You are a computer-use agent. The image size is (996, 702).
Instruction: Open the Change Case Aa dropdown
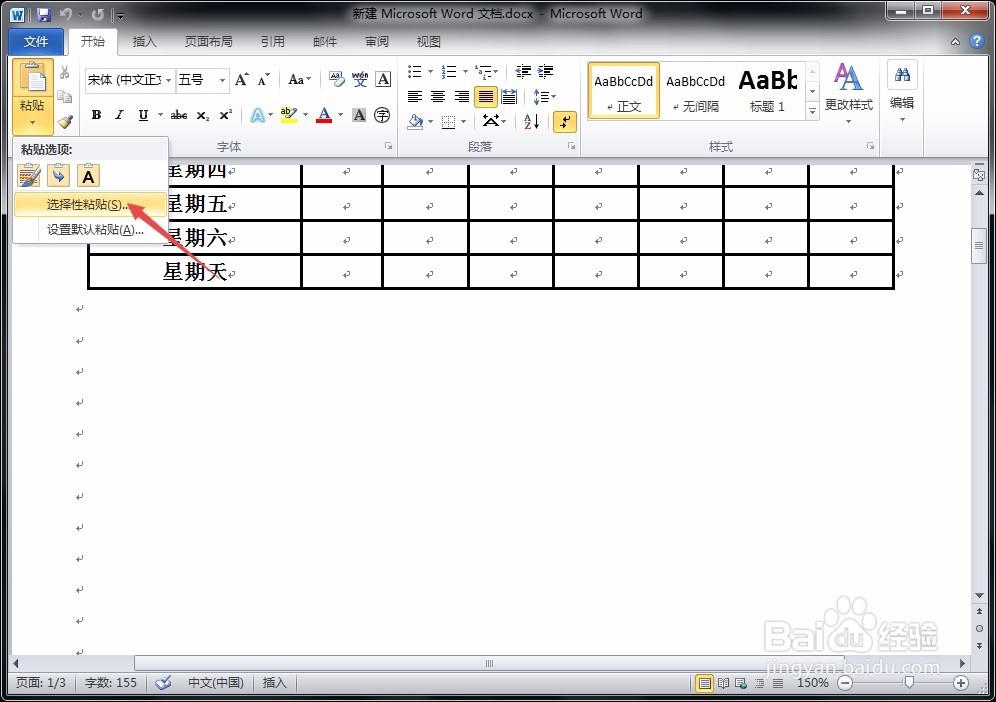tap(299, 79)
